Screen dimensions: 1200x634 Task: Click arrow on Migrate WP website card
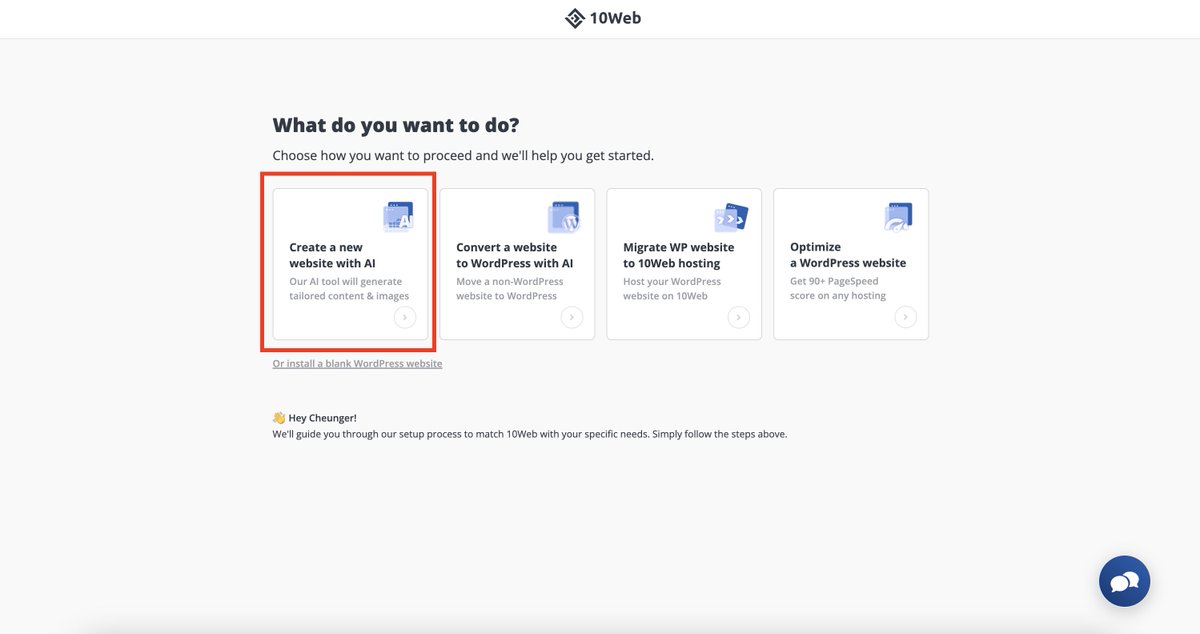(738, 317)
